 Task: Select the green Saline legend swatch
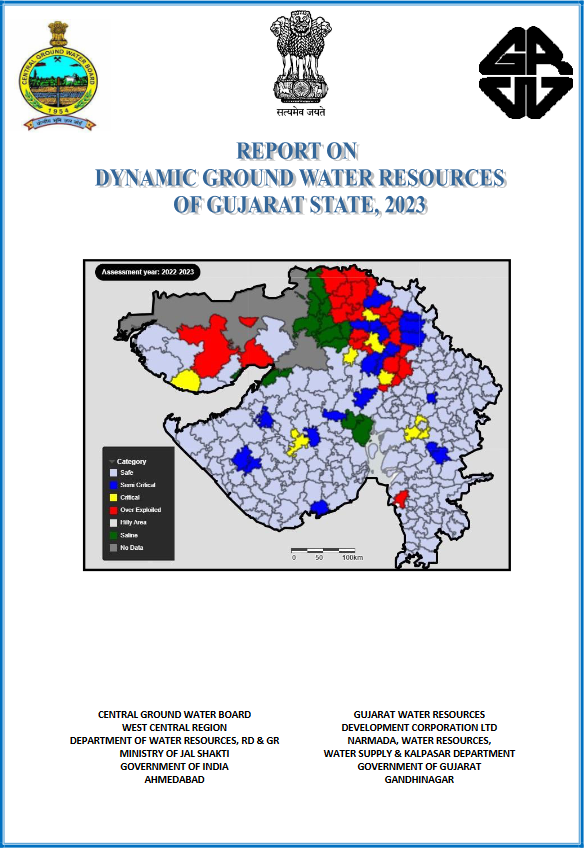(113, 536)
